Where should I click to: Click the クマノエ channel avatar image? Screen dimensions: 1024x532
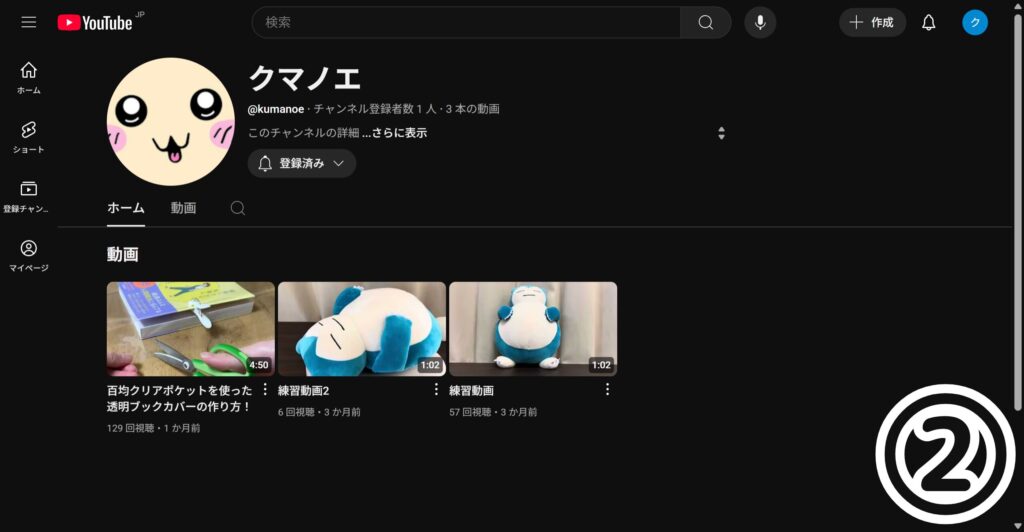click(x=171, y=121)
